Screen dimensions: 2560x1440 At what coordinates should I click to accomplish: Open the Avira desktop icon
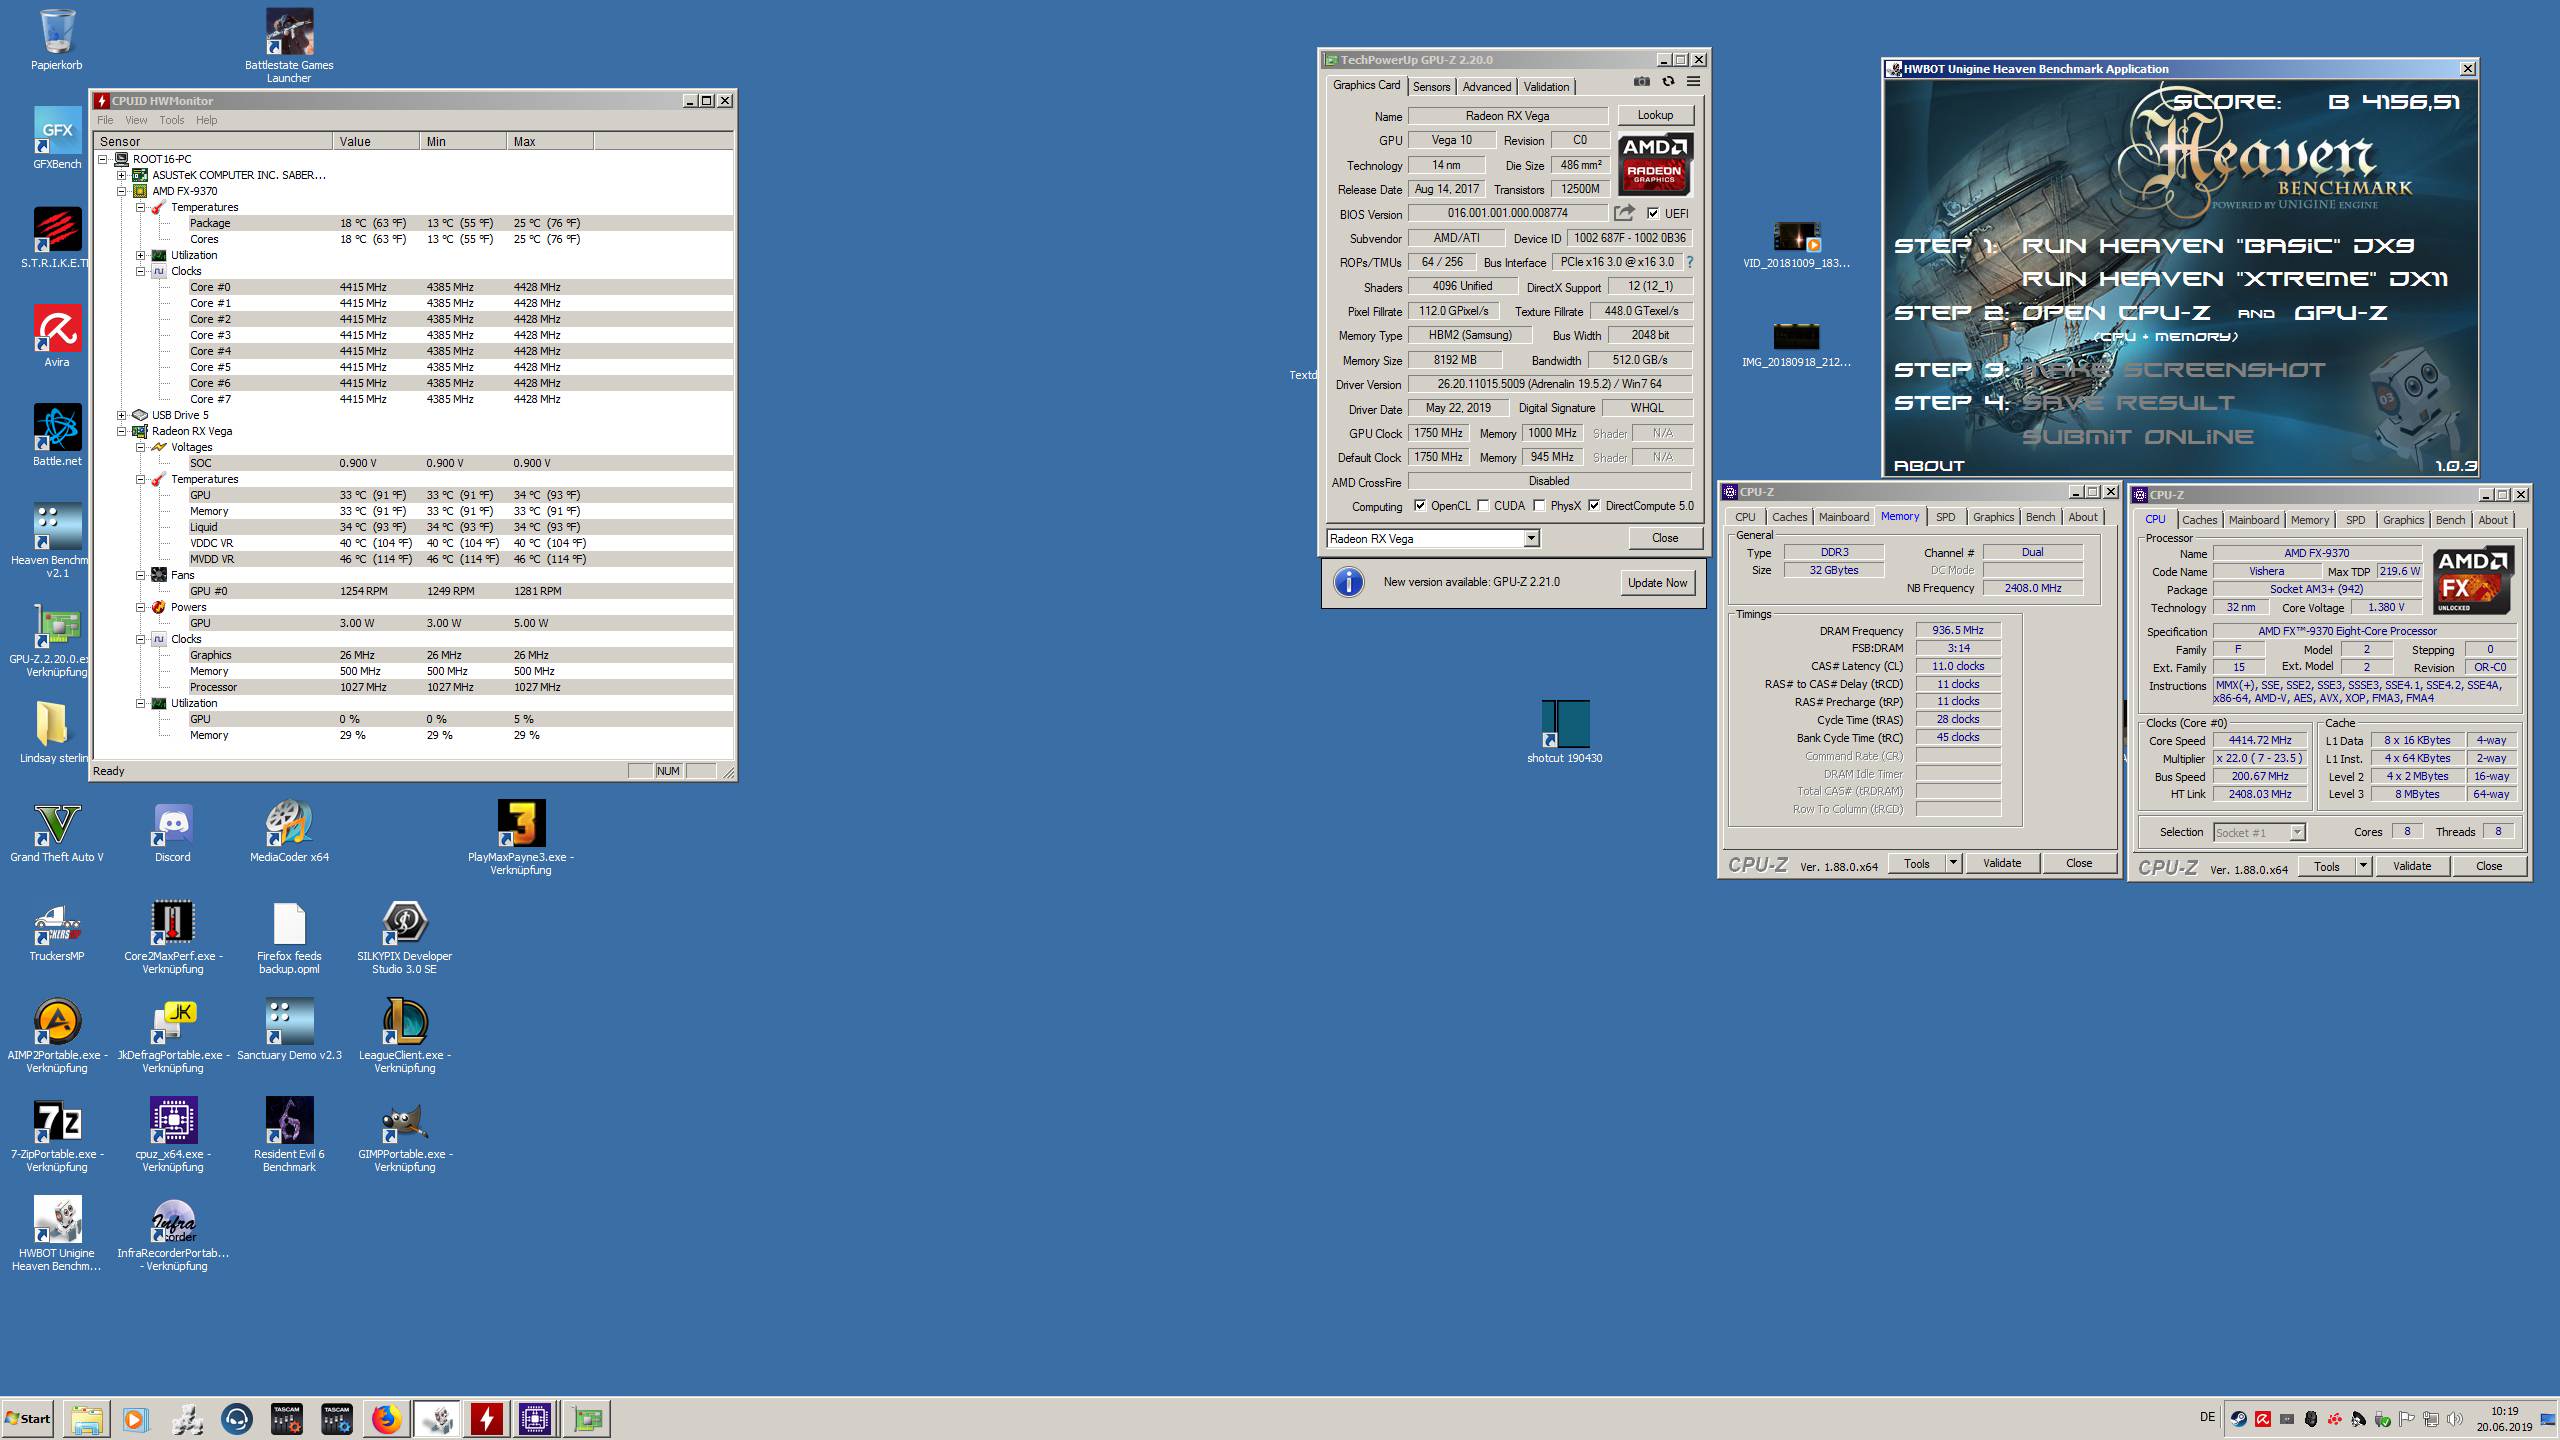[x=57, y=329]
